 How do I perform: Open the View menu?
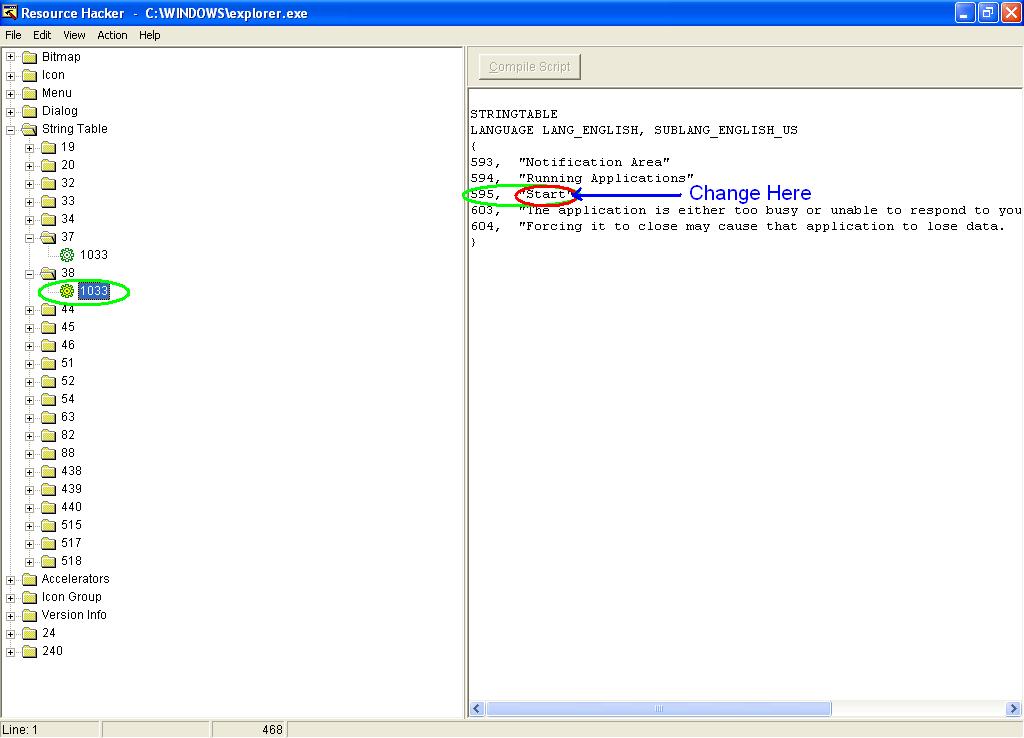click(74, 35)
